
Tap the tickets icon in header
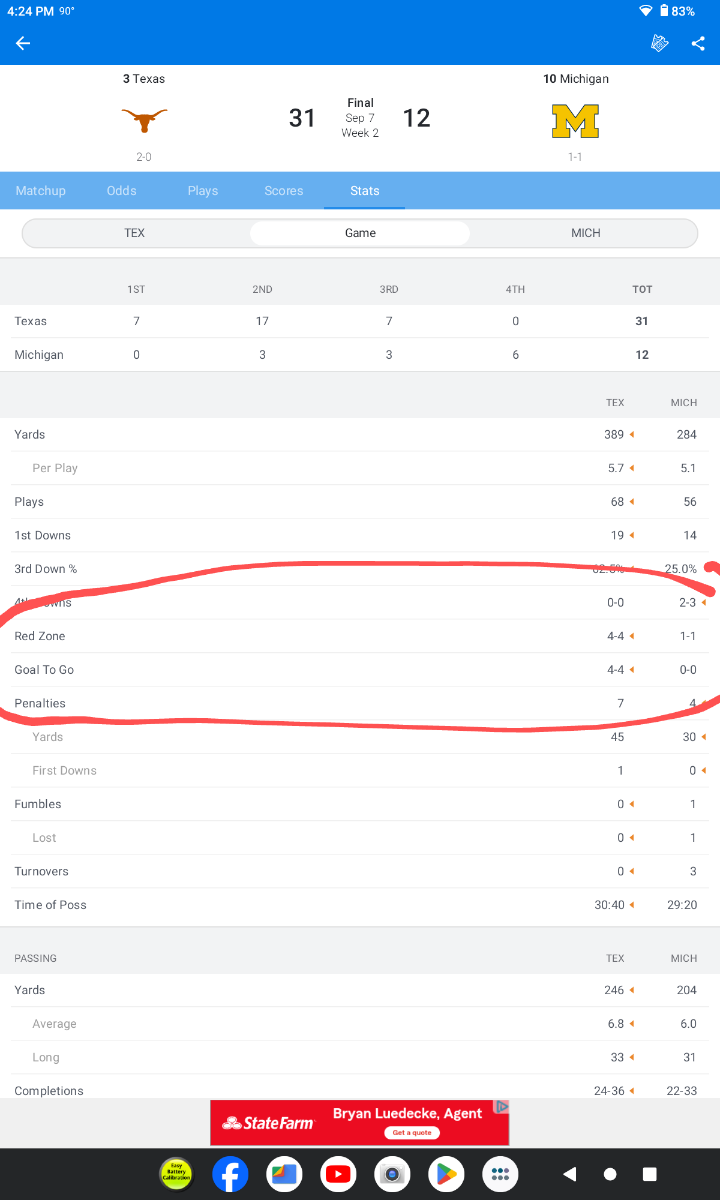(659, 43)
